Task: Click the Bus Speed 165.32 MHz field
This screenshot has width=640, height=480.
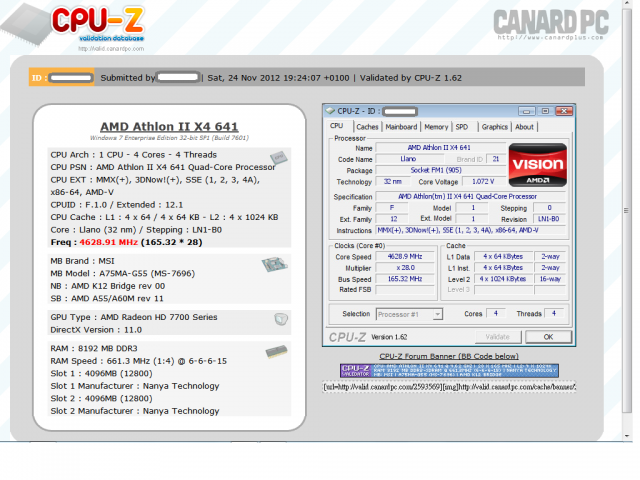Action: pyautogui.click(x=405, y=279)
